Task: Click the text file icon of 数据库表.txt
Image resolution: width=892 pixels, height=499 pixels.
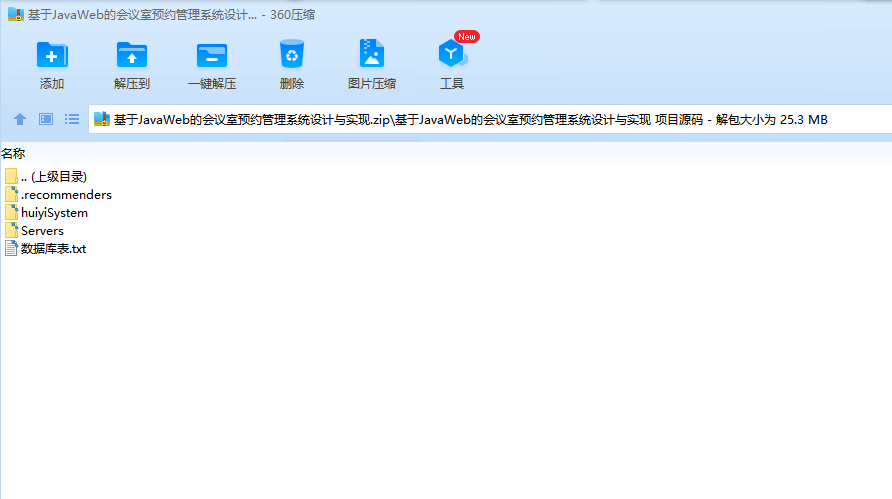Action: pos(11,248)
